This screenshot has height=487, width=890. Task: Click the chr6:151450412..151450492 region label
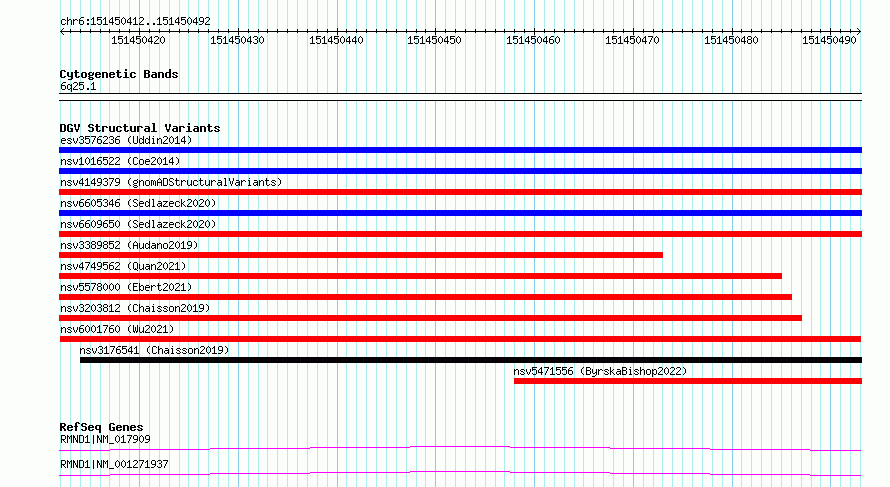click(135, 21)
